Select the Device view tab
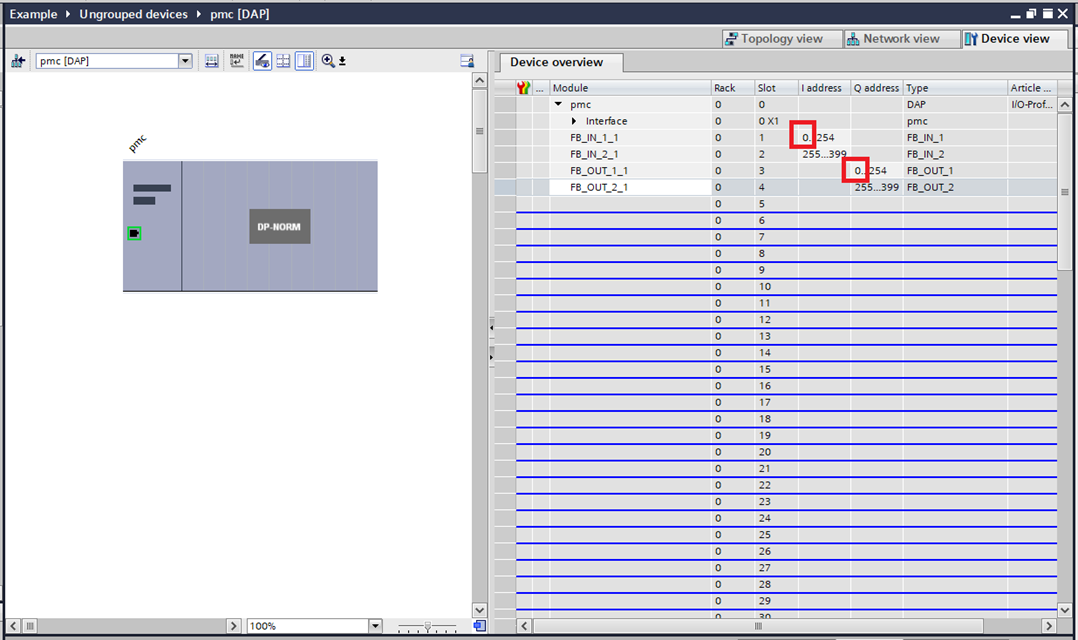The image size is (1078, 640). (x=1007, y=39)
